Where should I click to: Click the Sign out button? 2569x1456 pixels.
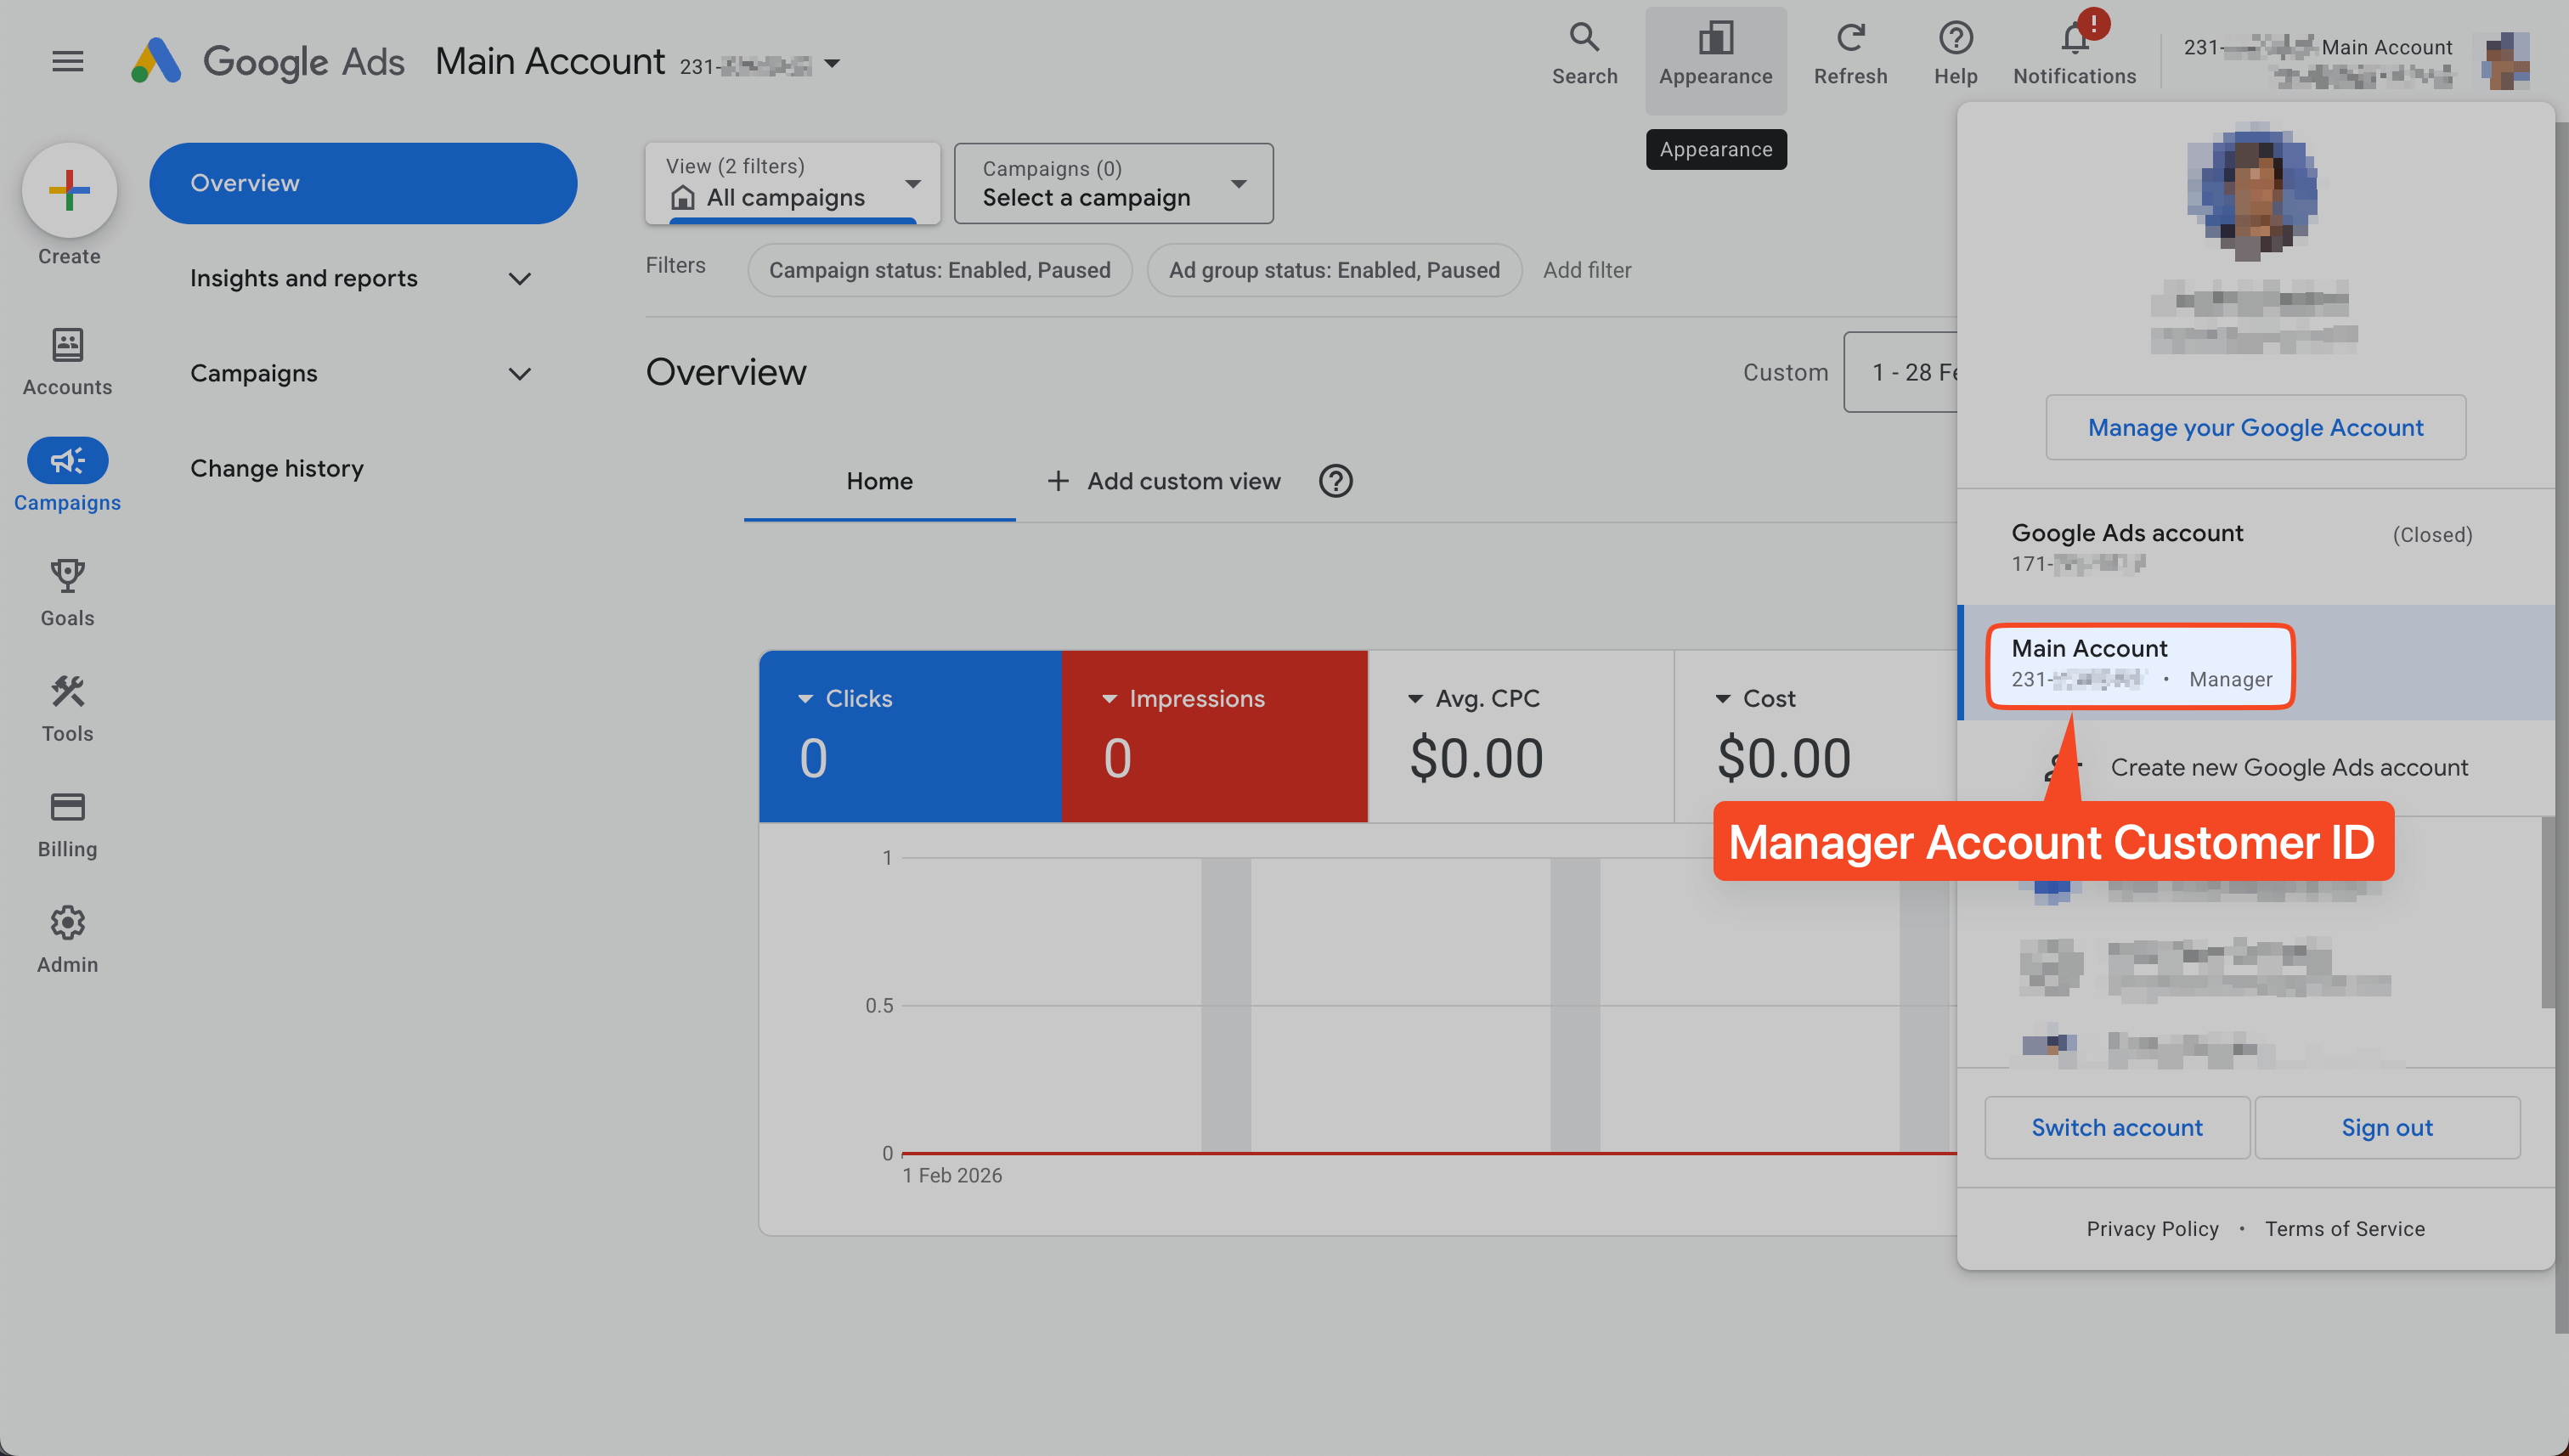[x=2387, y=1127]
